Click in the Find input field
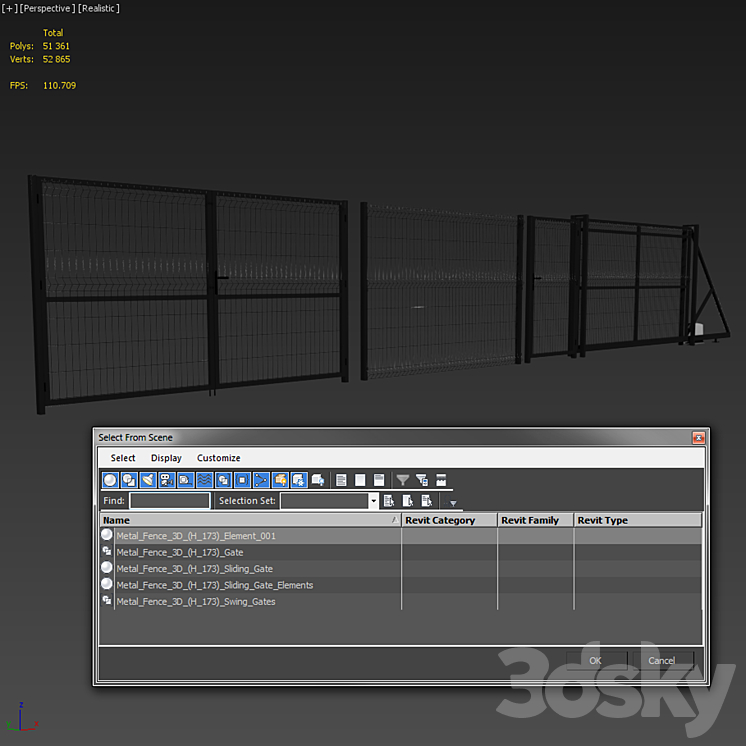The image size is (746, 746). (170, 501)
